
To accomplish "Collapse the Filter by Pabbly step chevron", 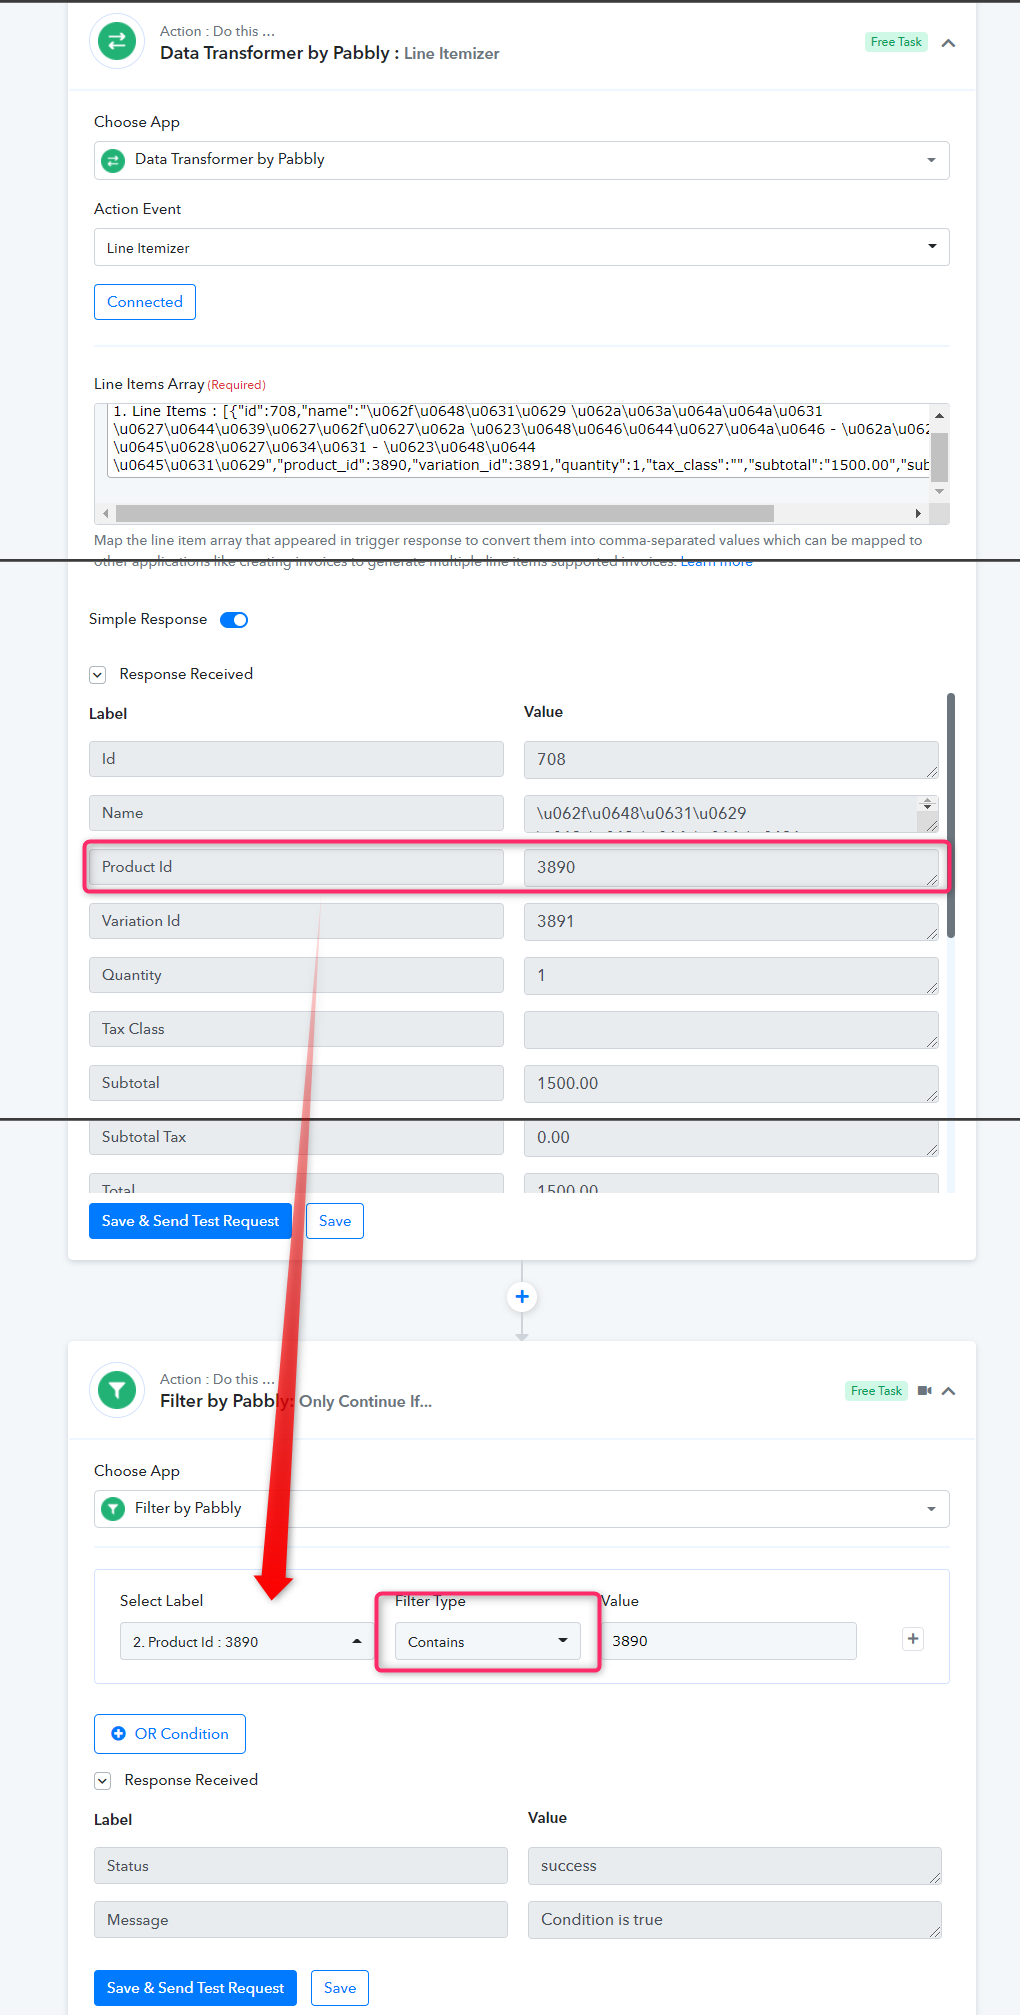I will click(949, 1391).
